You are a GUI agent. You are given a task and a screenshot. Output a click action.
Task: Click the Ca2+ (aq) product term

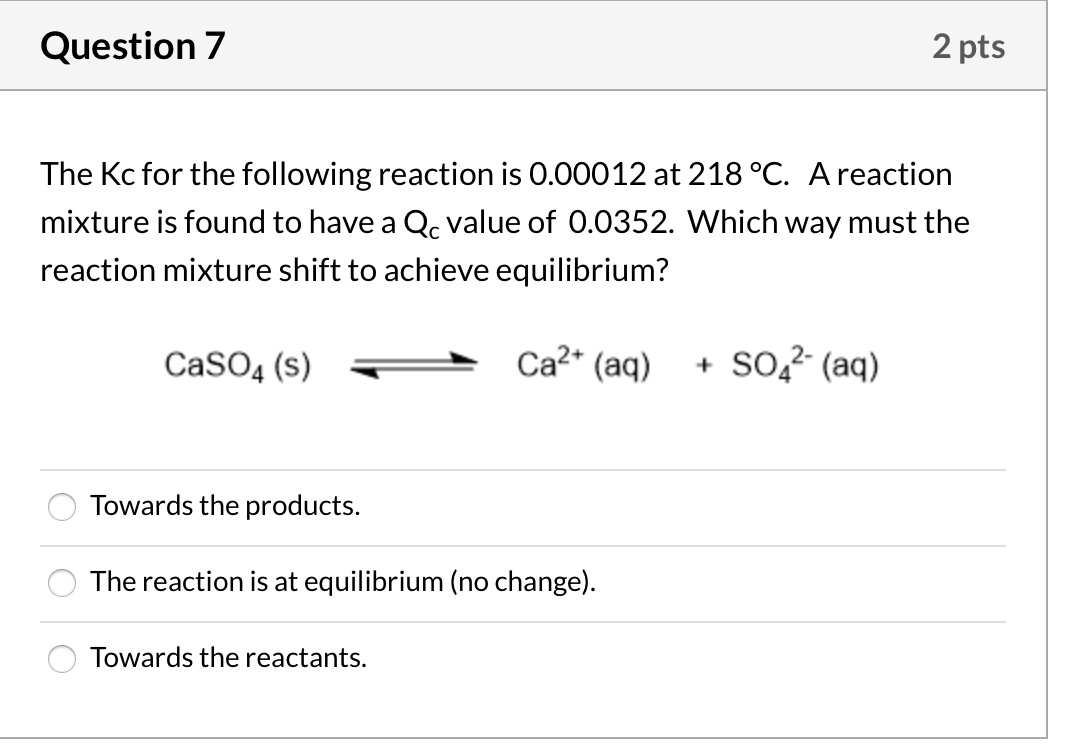click(x=582, y=363)
